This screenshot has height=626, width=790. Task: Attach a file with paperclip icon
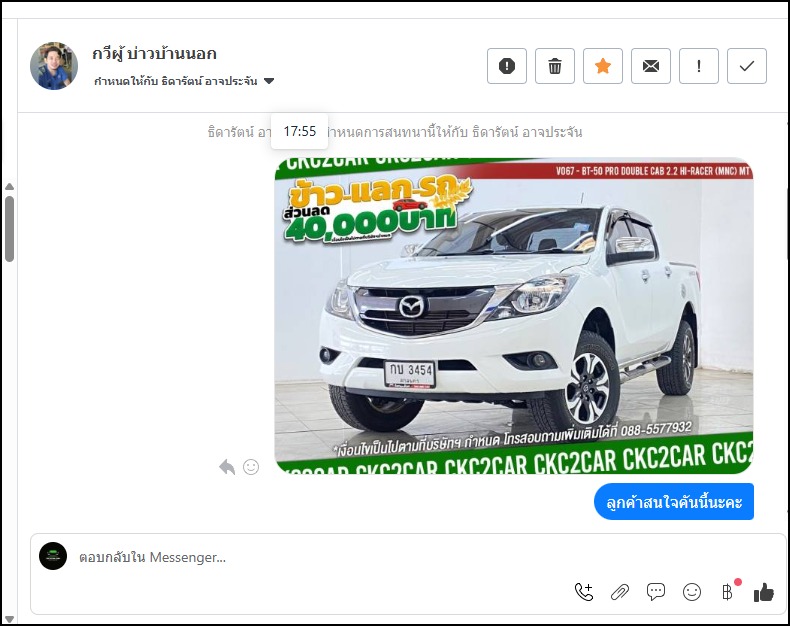620,592
